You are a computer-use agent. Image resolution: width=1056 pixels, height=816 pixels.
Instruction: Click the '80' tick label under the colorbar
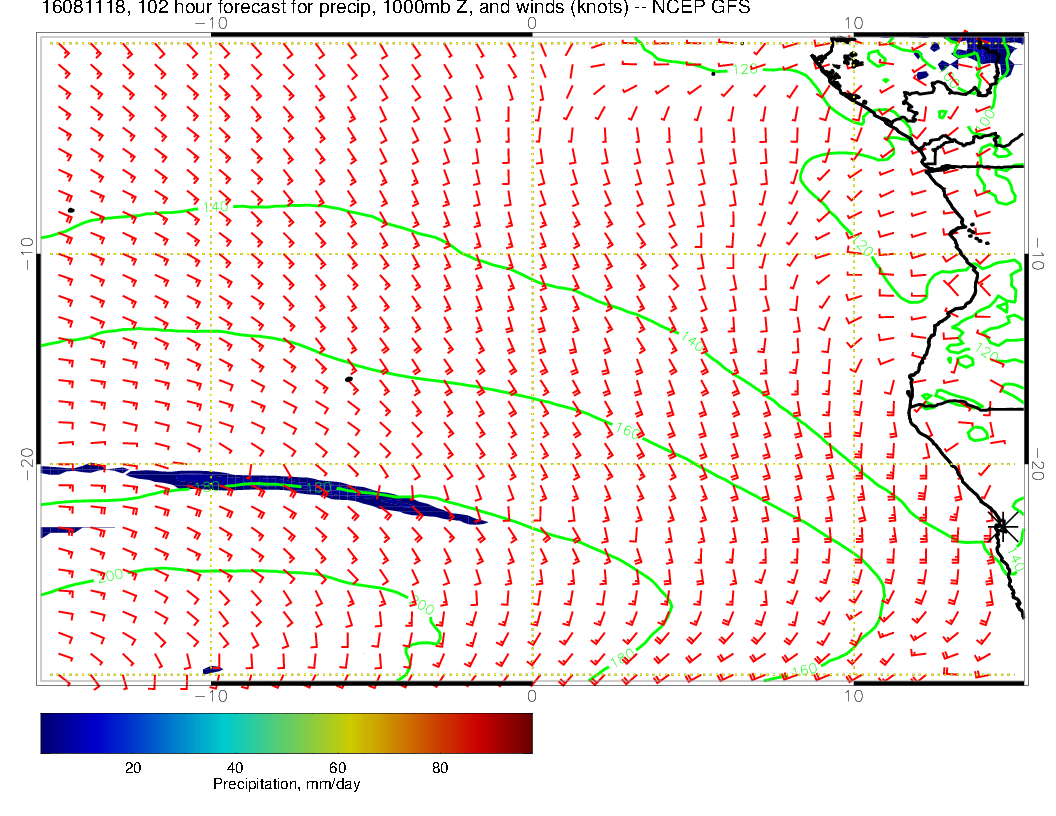pos(440,768)
